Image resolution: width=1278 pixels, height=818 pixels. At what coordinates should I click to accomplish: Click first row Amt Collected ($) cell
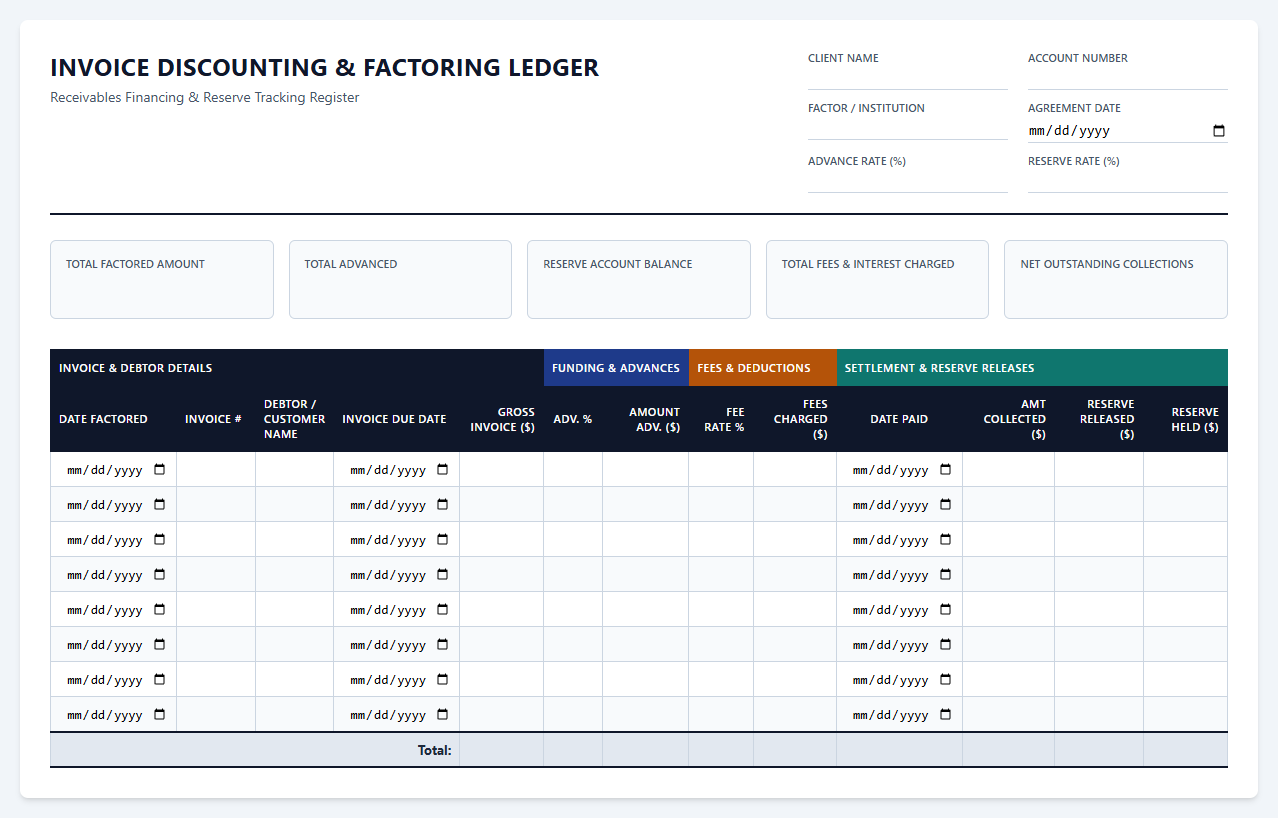point(1009,469)
